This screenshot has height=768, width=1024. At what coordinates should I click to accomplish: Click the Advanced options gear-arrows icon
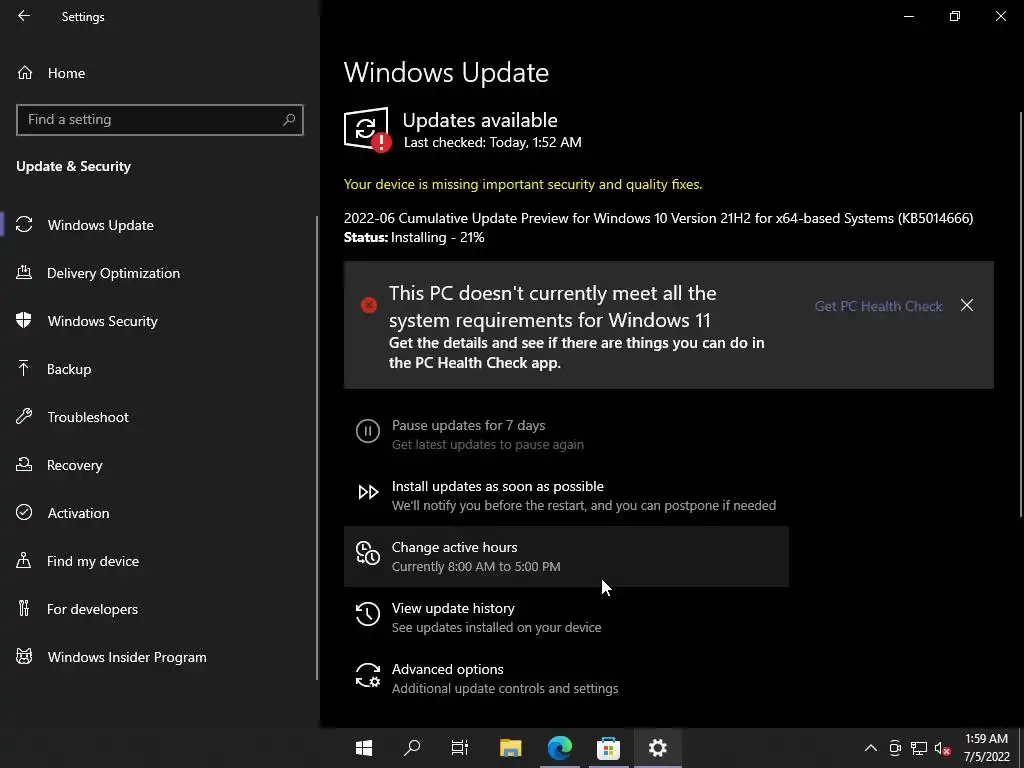(x=368, y=675)
